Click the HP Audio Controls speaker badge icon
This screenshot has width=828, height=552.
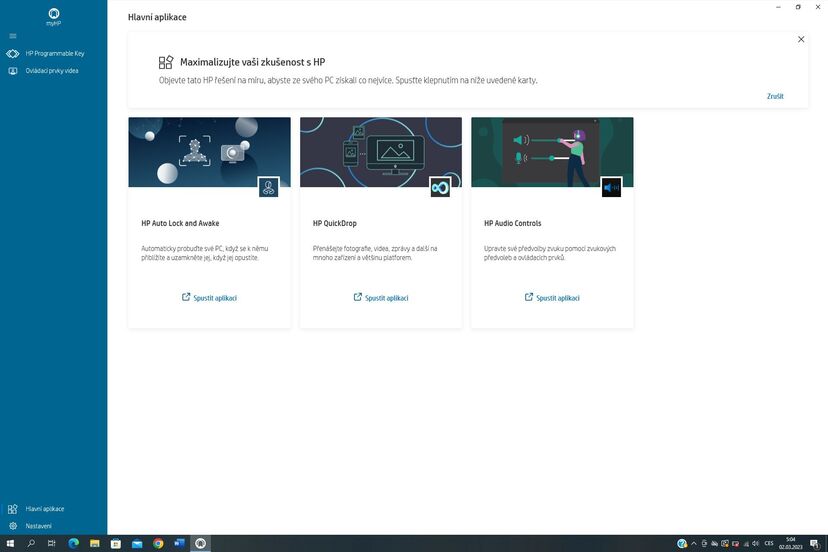pos(611,187)
